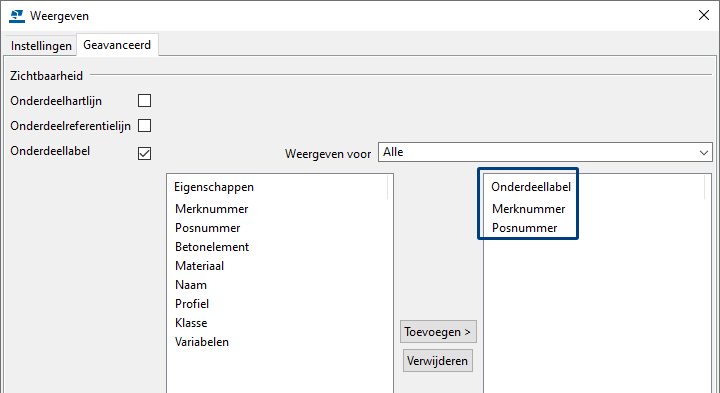Click the Verwijderen button
Screen dimensions: 720x393
tap(438, 361)
